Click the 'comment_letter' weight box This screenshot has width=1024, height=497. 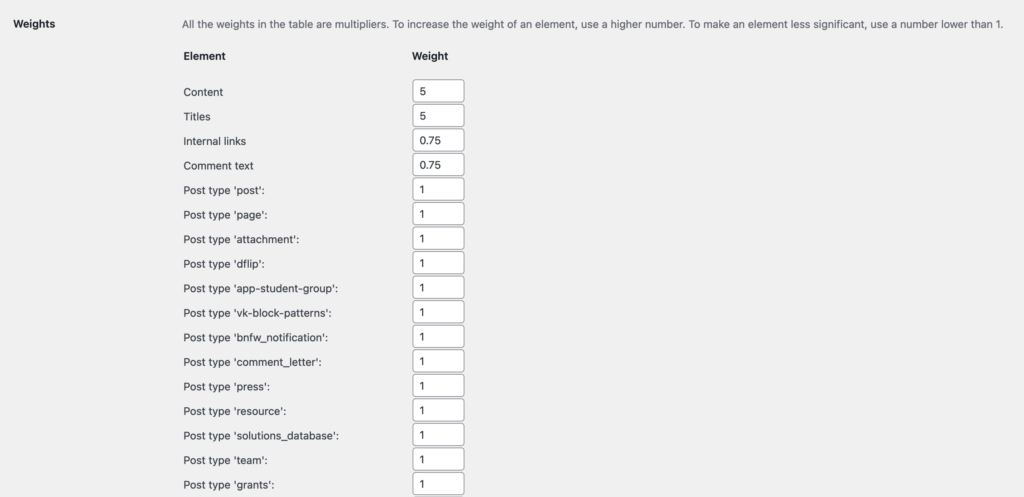tap(438, 361)
